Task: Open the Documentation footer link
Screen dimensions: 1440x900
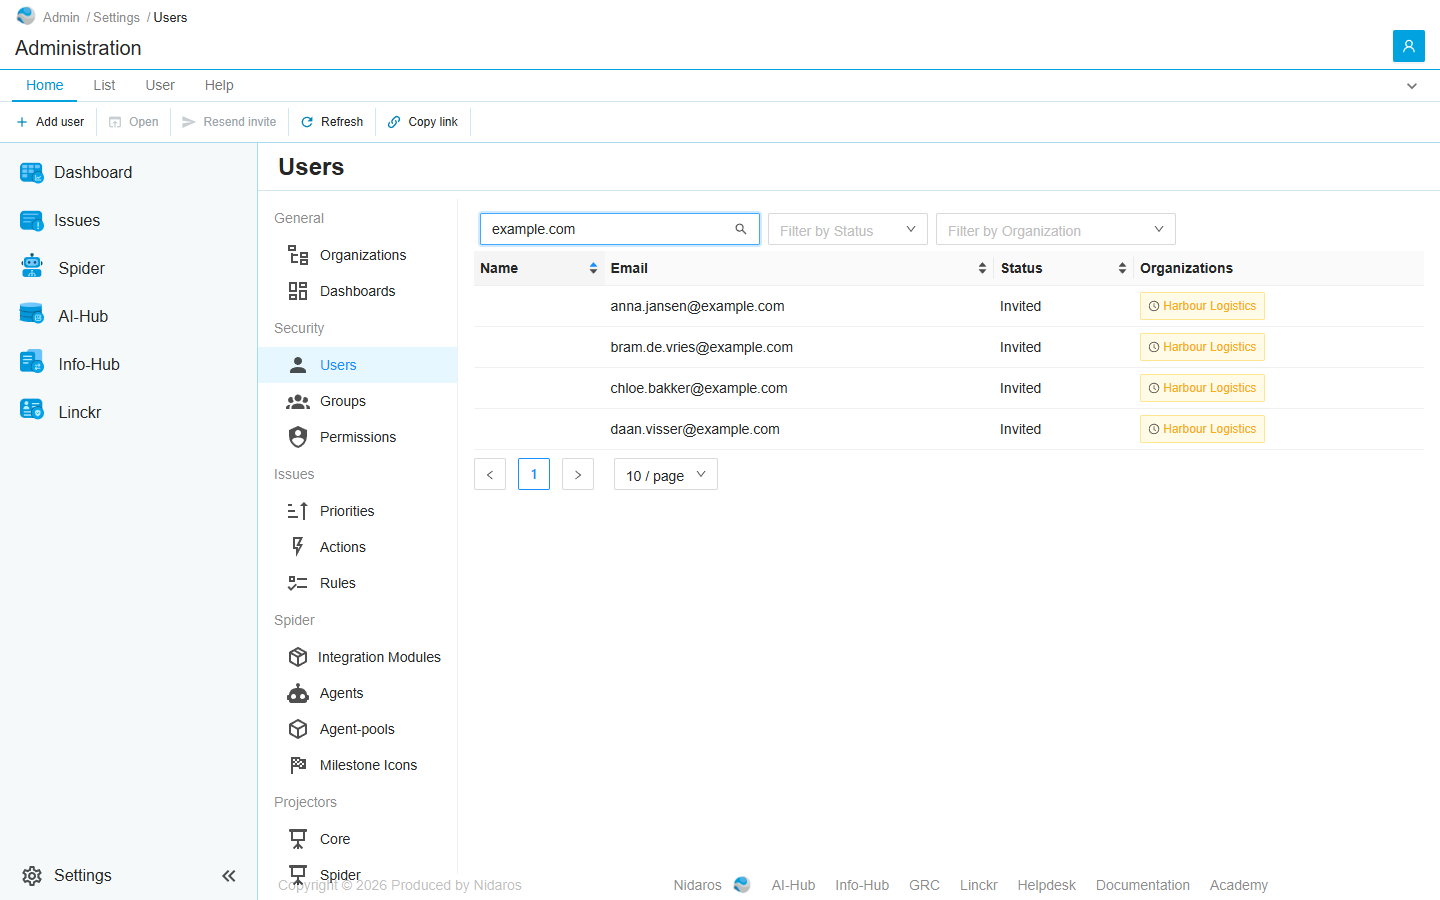Action: pos(1142,885)
